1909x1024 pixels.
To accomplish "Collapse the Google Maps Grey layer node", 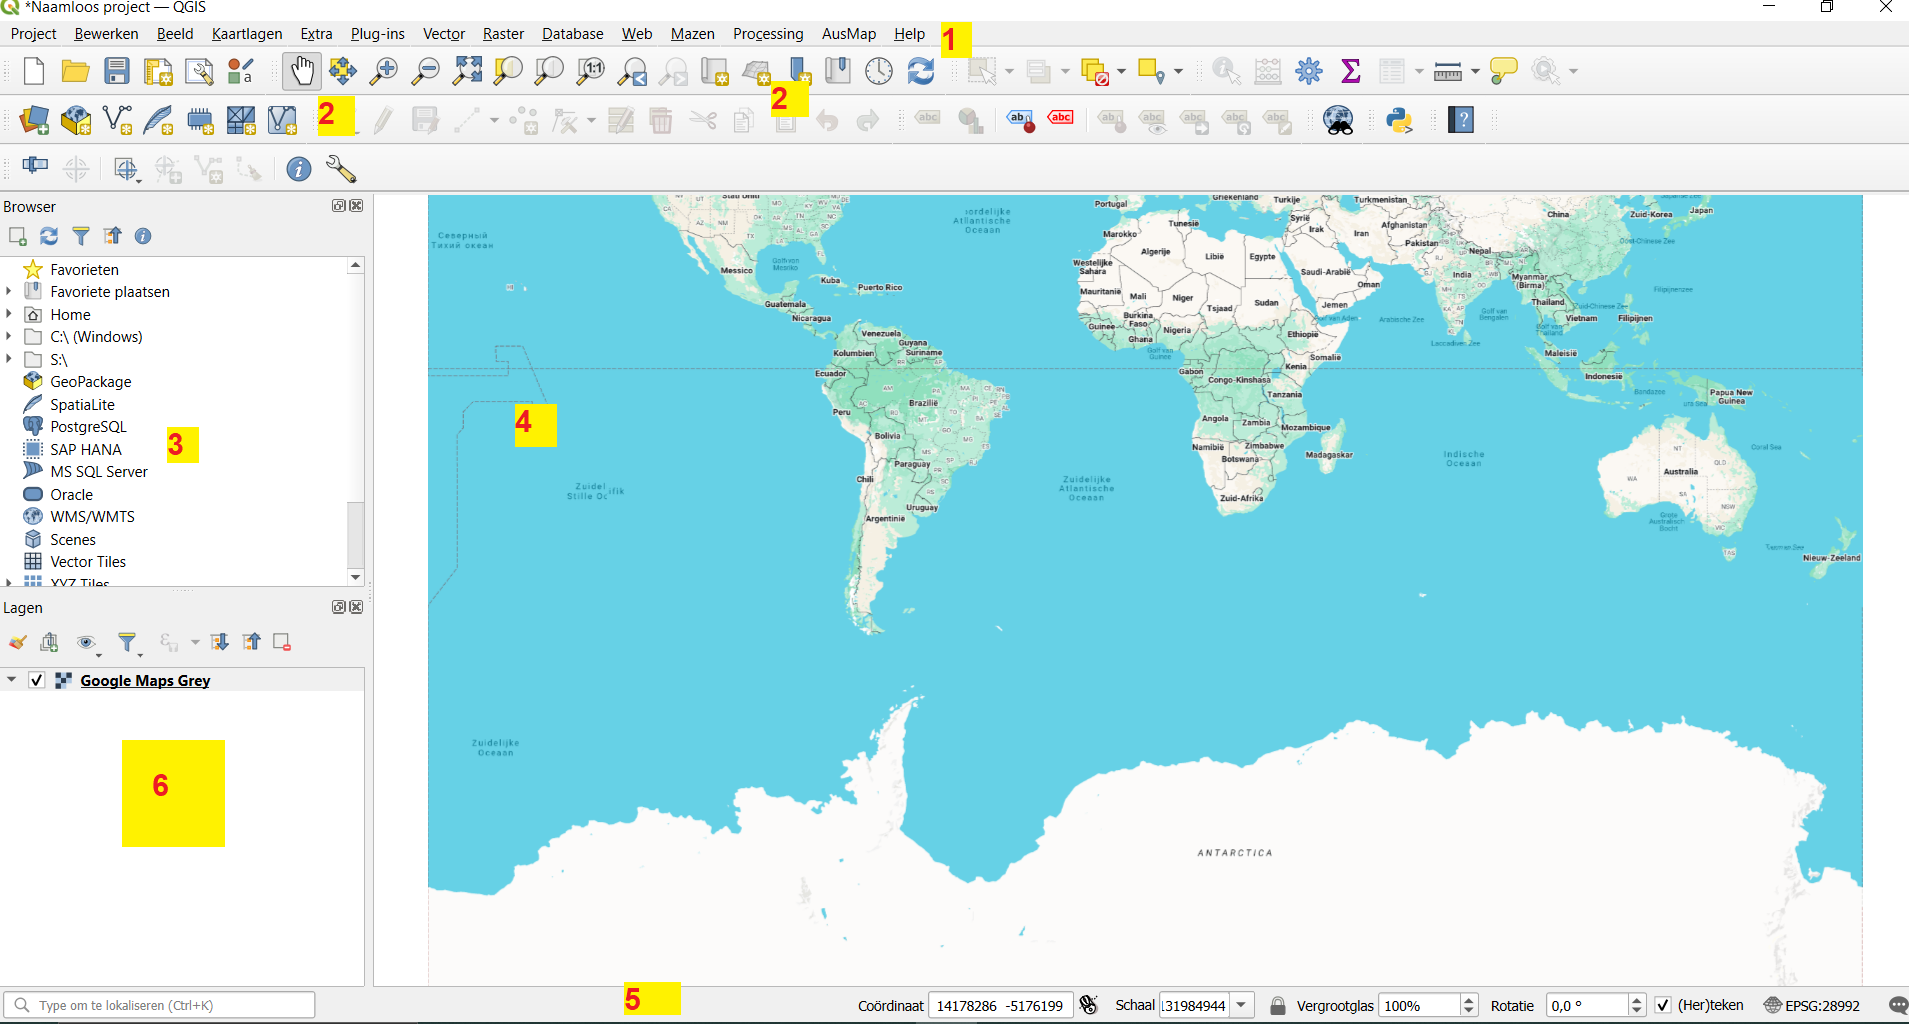I will coord(11,680).
